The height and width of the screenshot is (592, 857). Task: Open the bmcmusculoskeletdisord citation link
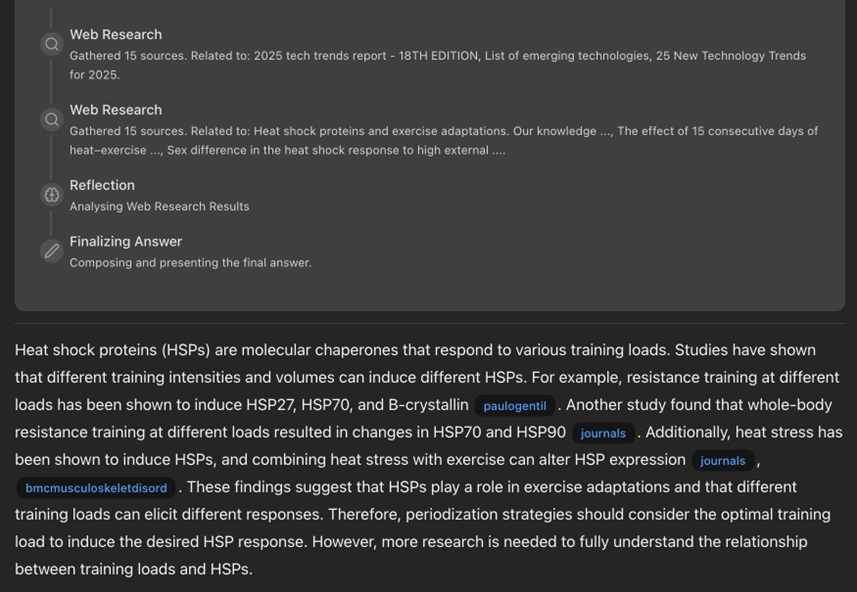tap(96, 488)
